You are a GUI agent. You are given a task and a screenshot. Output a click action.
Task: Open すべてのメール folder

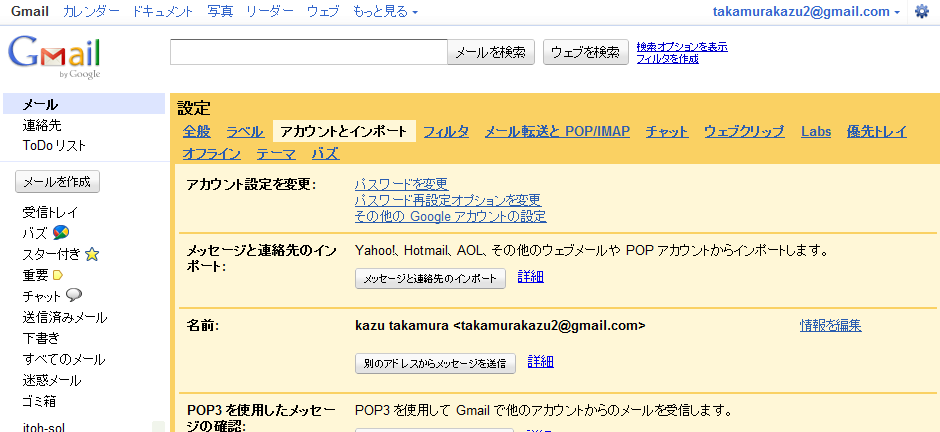click(x=64, y=360)
